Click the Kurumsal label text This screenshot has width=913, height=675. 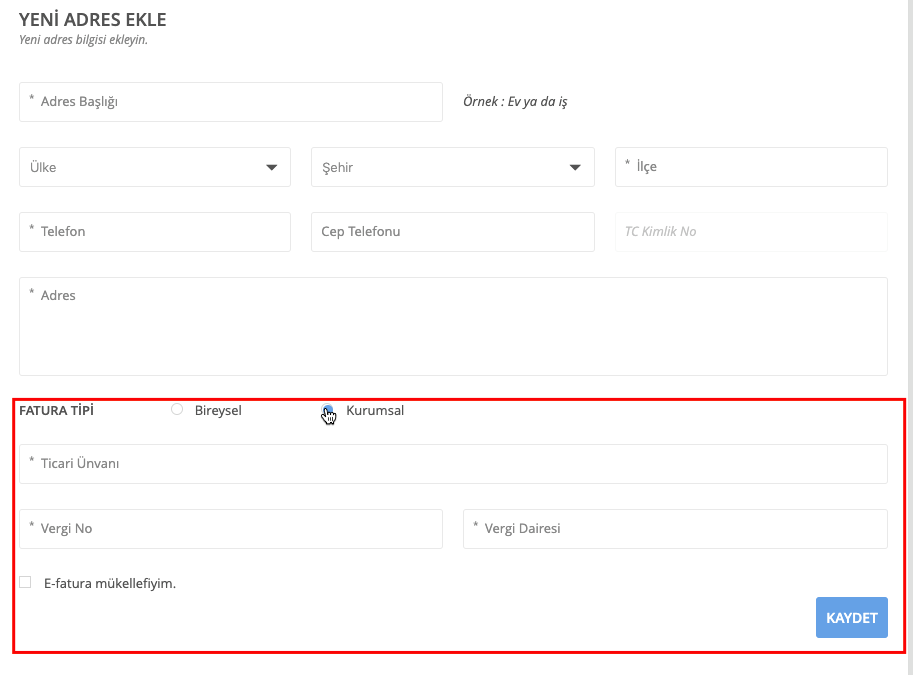[x=375, y=411]
